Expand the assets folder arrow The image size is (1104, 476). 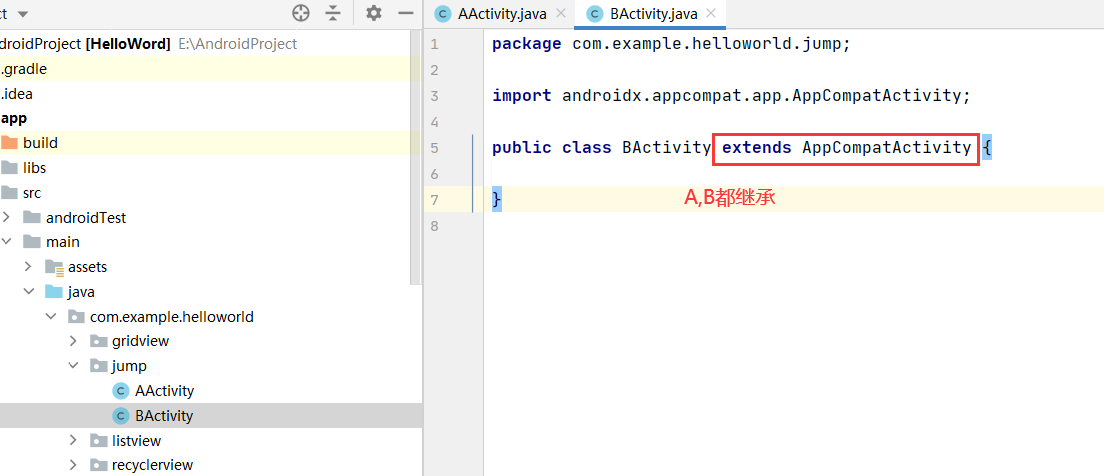pos(28,266)
